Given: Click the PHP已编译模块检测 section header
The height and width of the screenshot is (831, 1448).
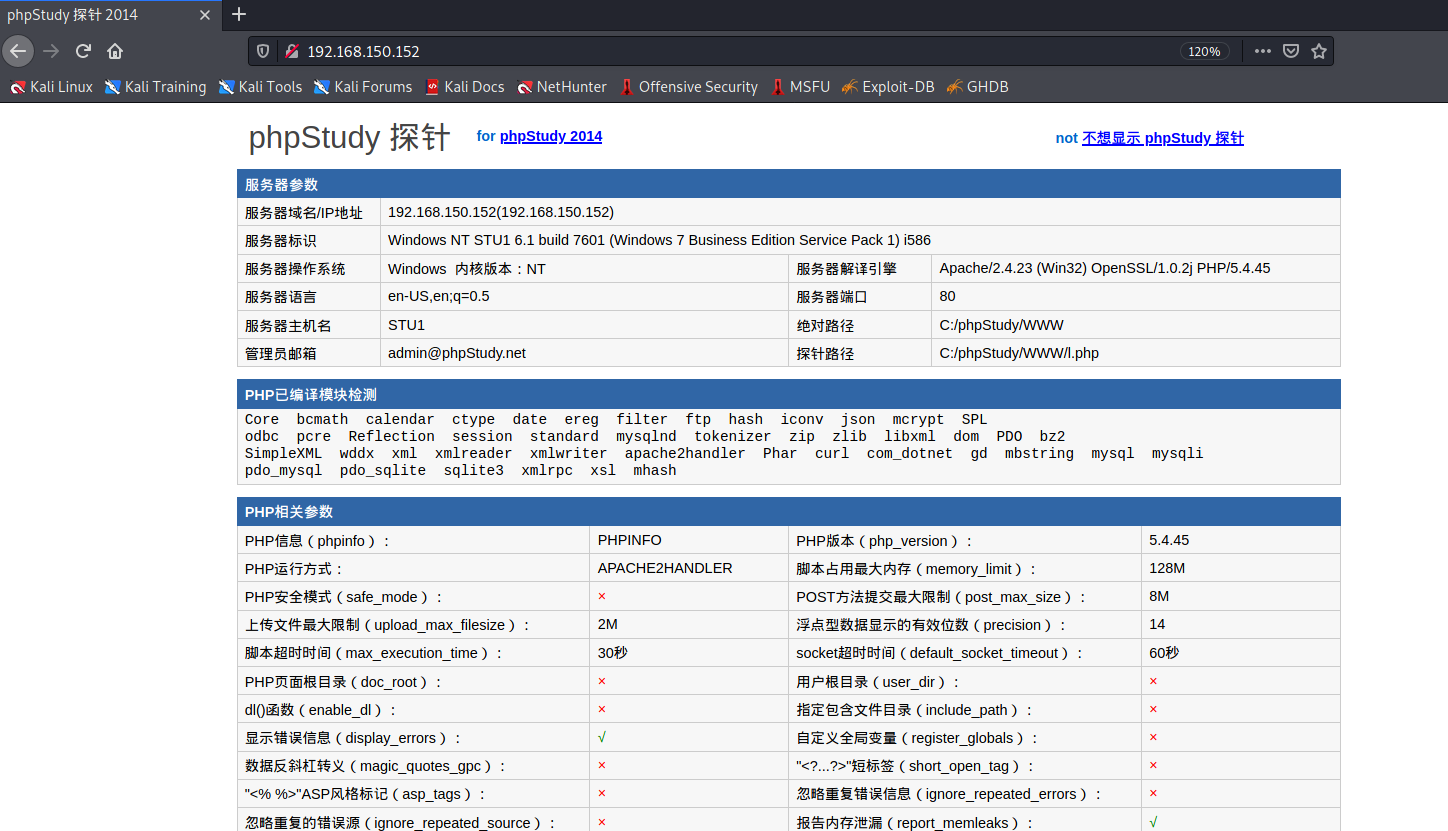Looking at the screenshot, I should point(789,395).
